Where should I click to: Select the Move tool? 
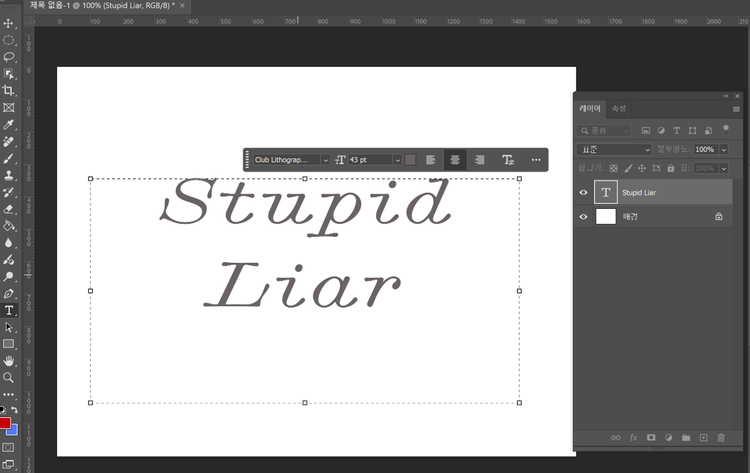point(9,23)
